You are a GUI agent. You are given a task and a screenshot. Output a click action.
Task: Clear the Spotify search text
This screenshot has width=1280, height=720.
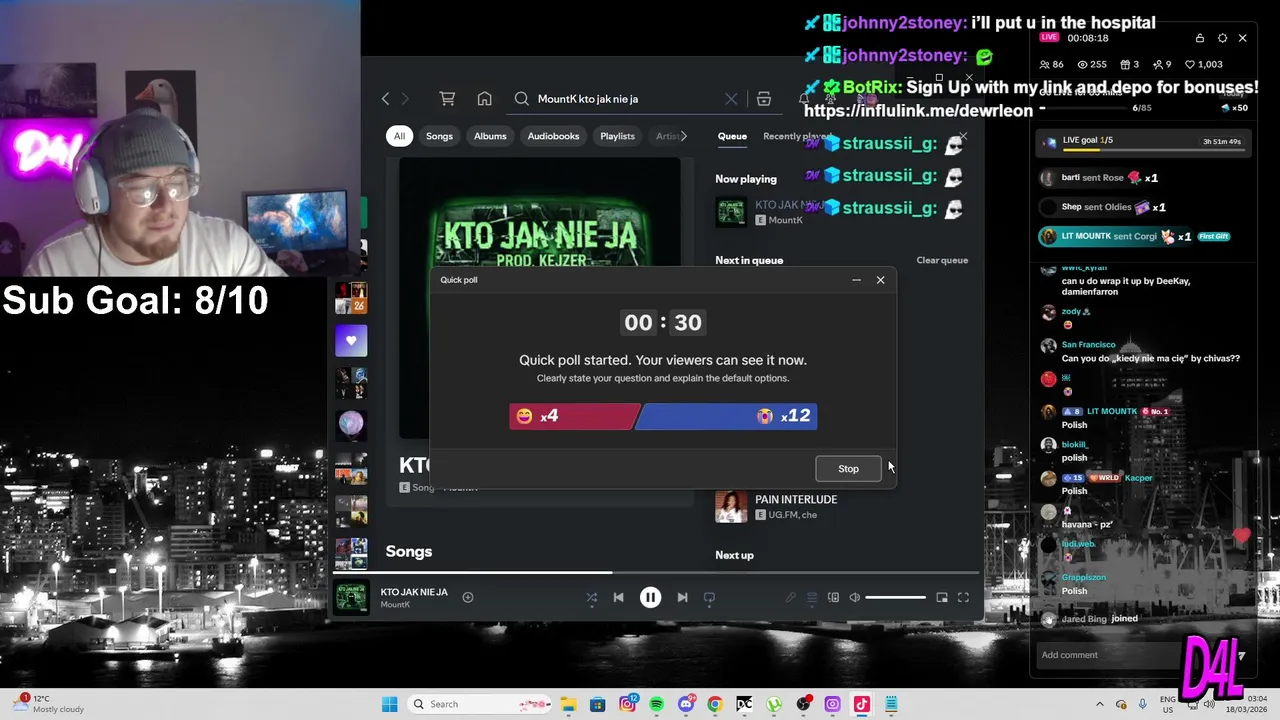coord(731,99)
